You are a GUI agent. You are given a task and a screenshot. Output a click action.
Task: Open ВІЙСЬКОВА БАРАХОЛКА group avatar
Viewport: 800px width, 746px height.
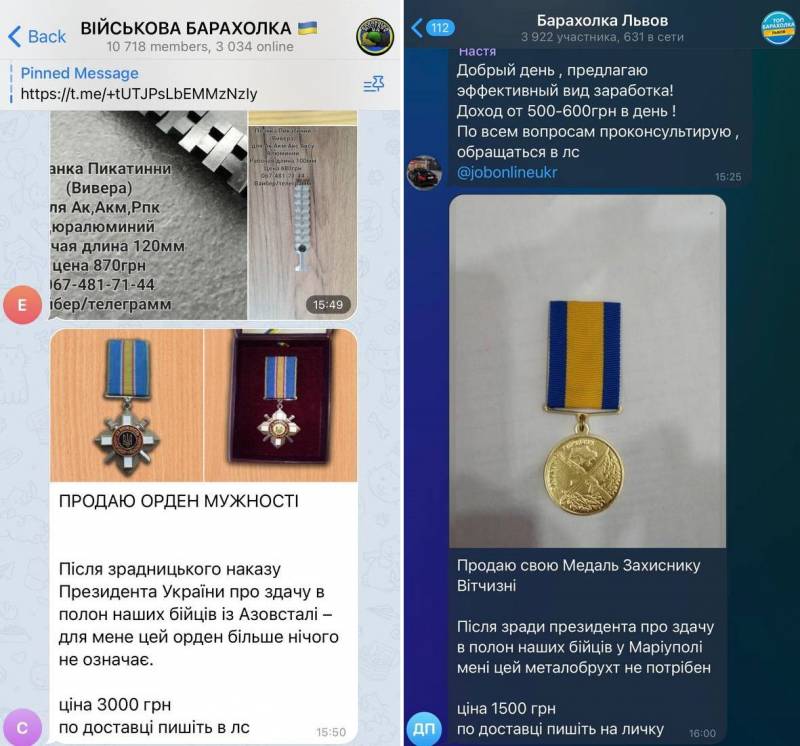click(375, 37)
